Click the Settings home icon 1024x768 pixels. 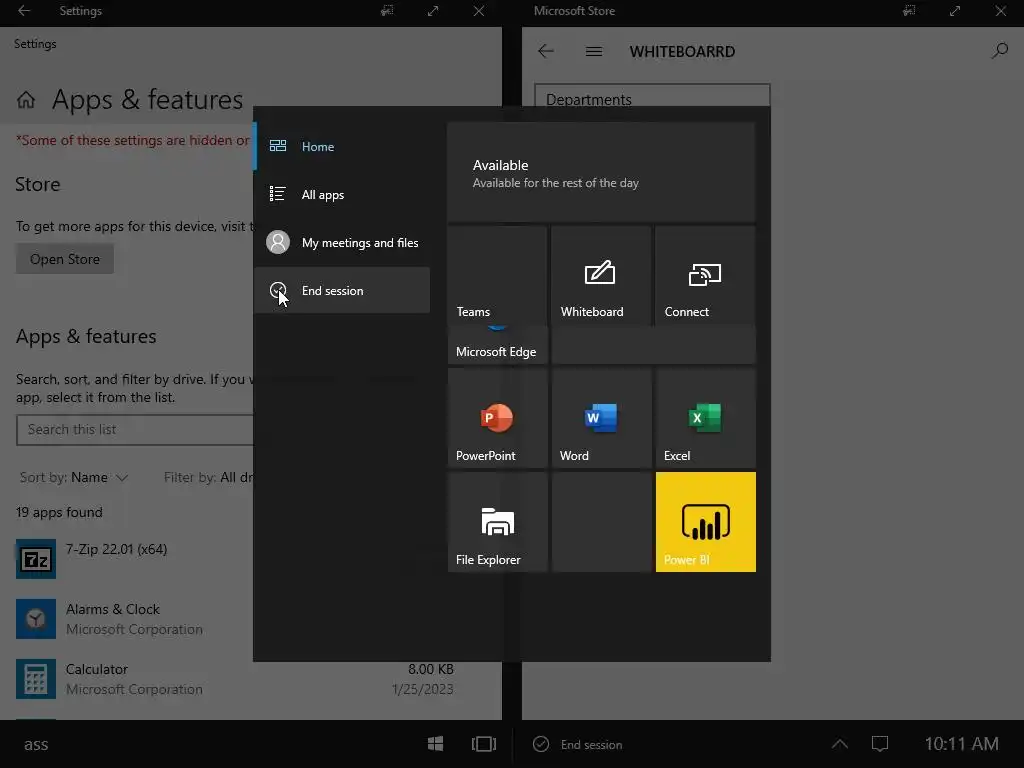(x=26, y=100)
